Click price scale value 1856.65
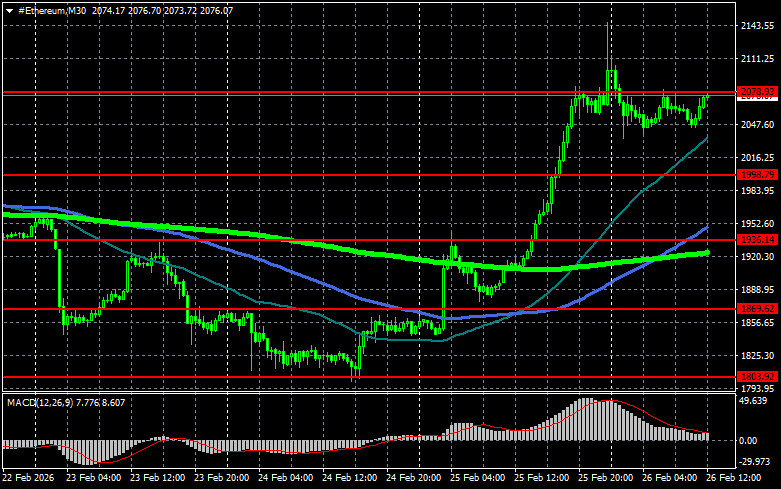This screenshot has height=489, width=781. pos(757,323)
